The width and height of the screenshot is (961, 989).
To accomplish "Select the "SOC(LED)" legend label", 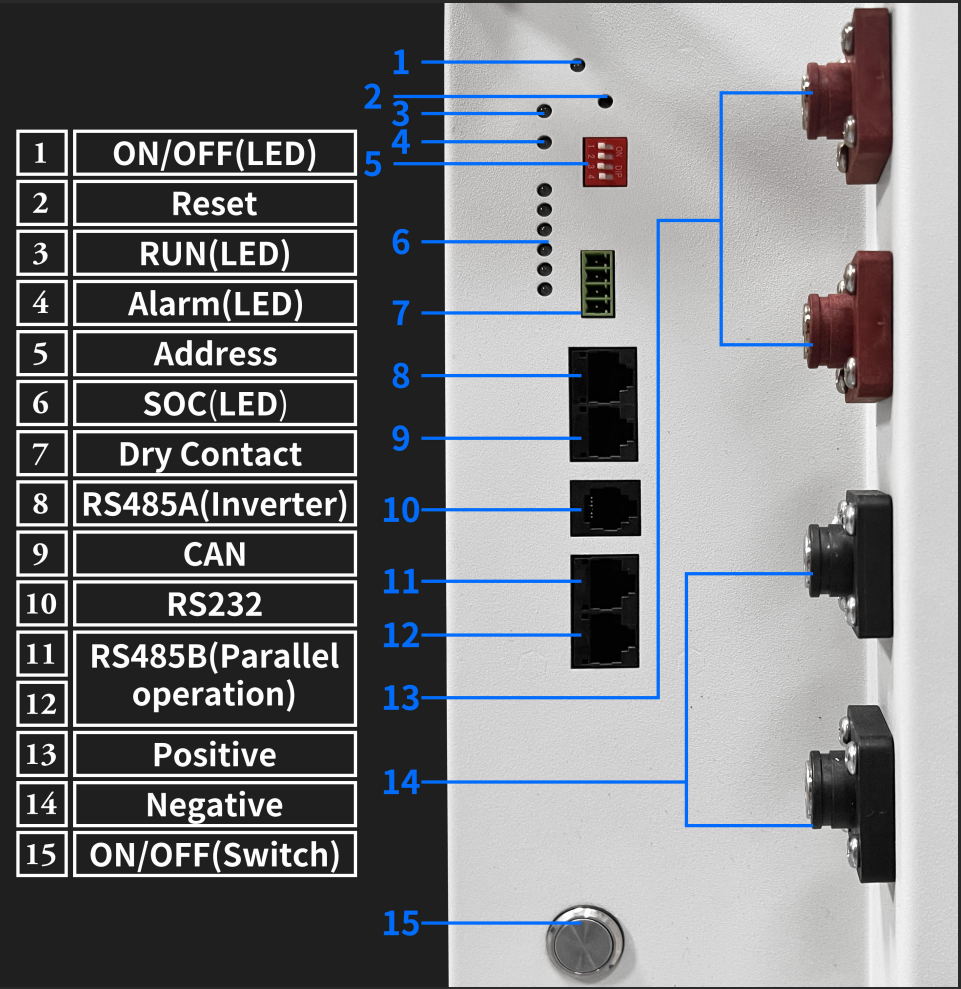I will coord(215,403).
